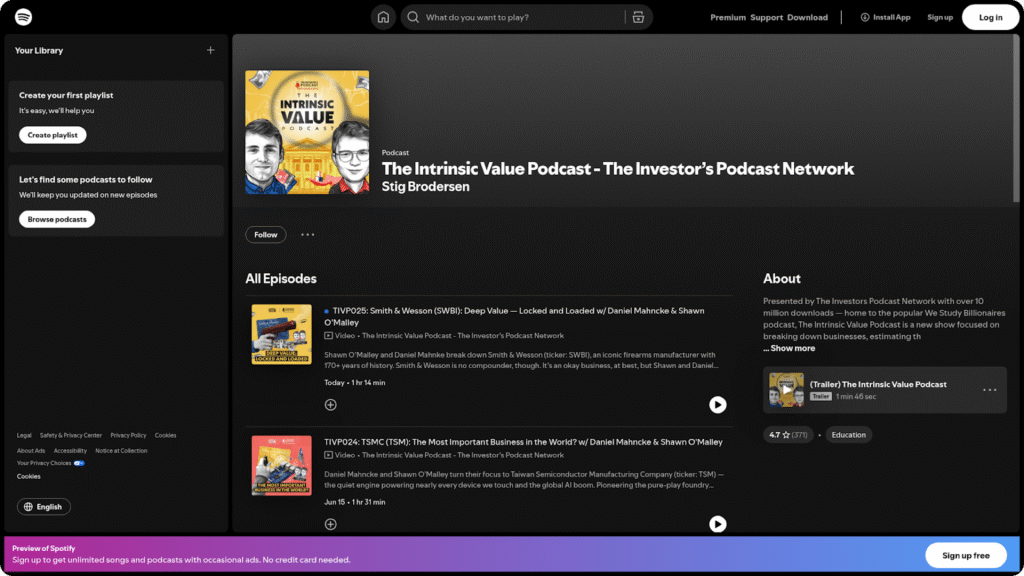Click the show link under TIVP025 title
The width and height of the screenshot is (1024, 576).
[x=462, y=336]
